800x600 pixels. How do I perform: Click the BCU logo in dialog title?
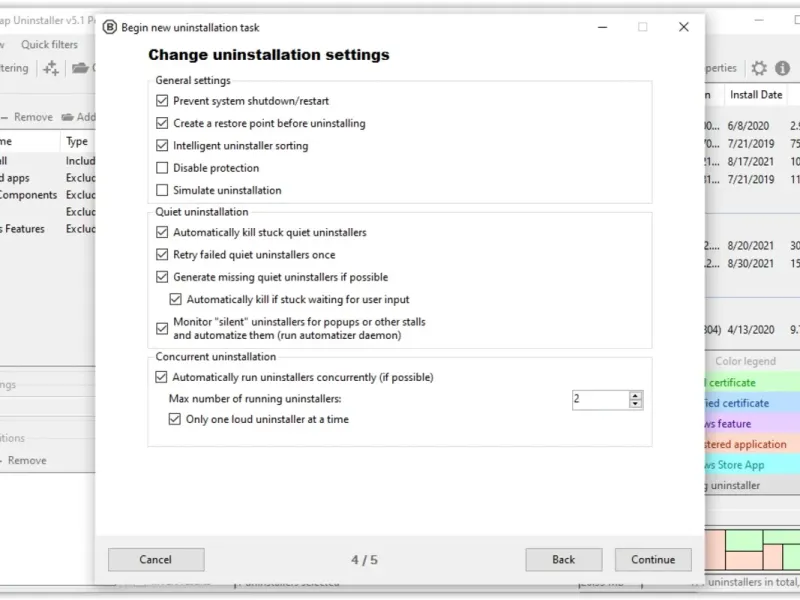click(x=110, y=27)
